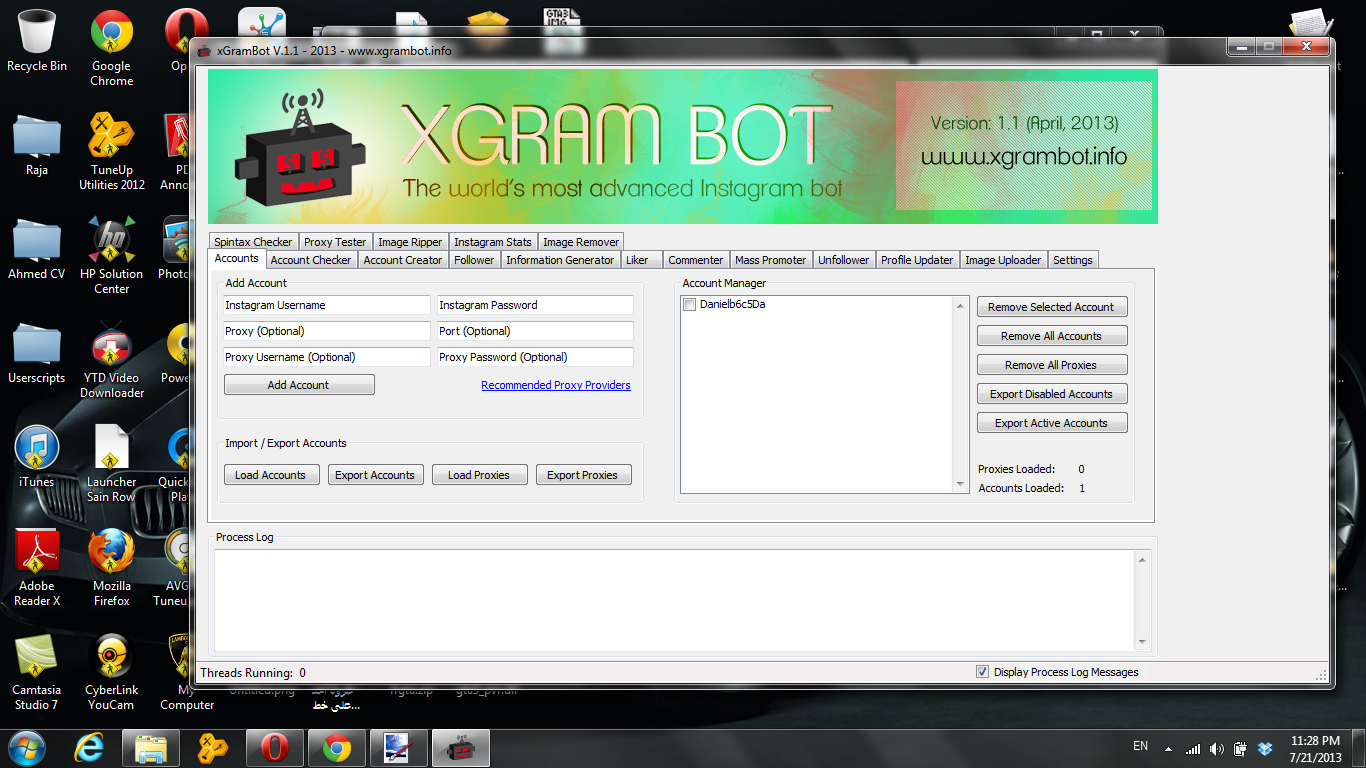The image size is (1366, 768).
Task: Click xGramBot robot icon in taskbar
Action: coord(460,748)
